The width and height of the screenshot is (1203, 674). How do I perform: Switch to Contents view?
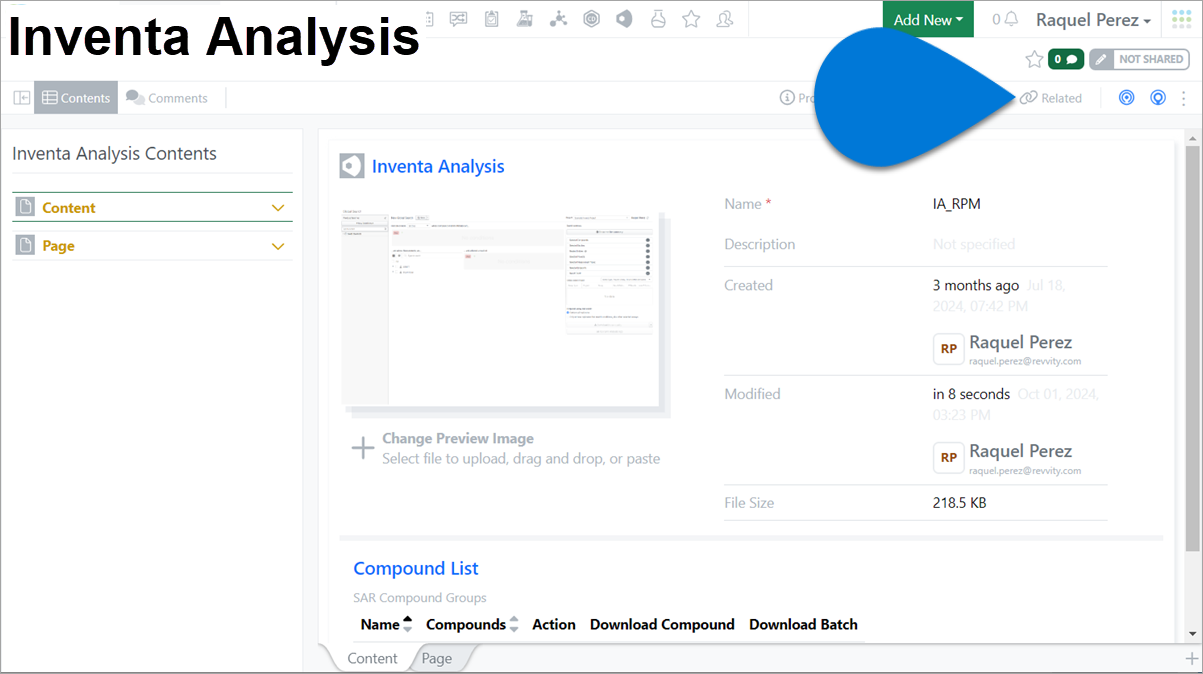[76, 98]
